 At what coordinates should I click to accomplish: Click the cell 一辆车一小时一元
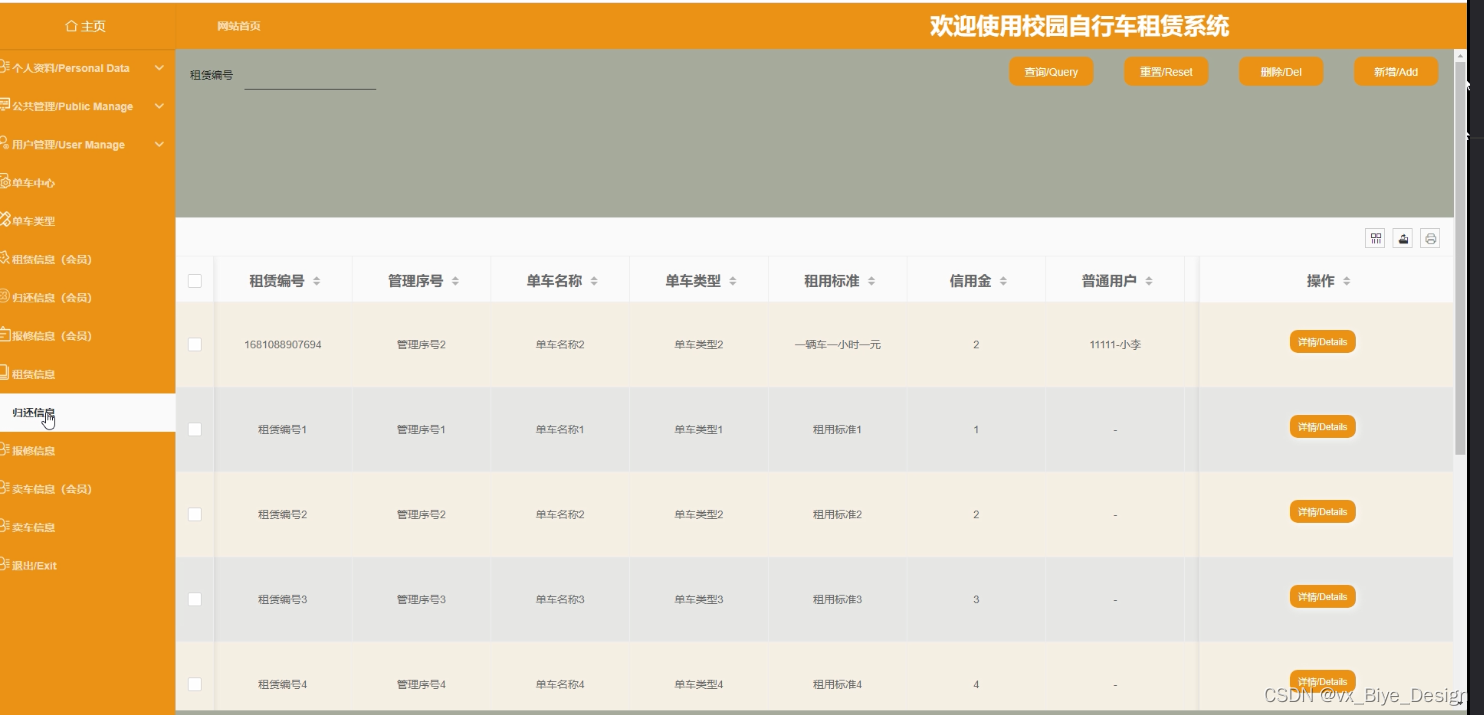click(837, 344)
